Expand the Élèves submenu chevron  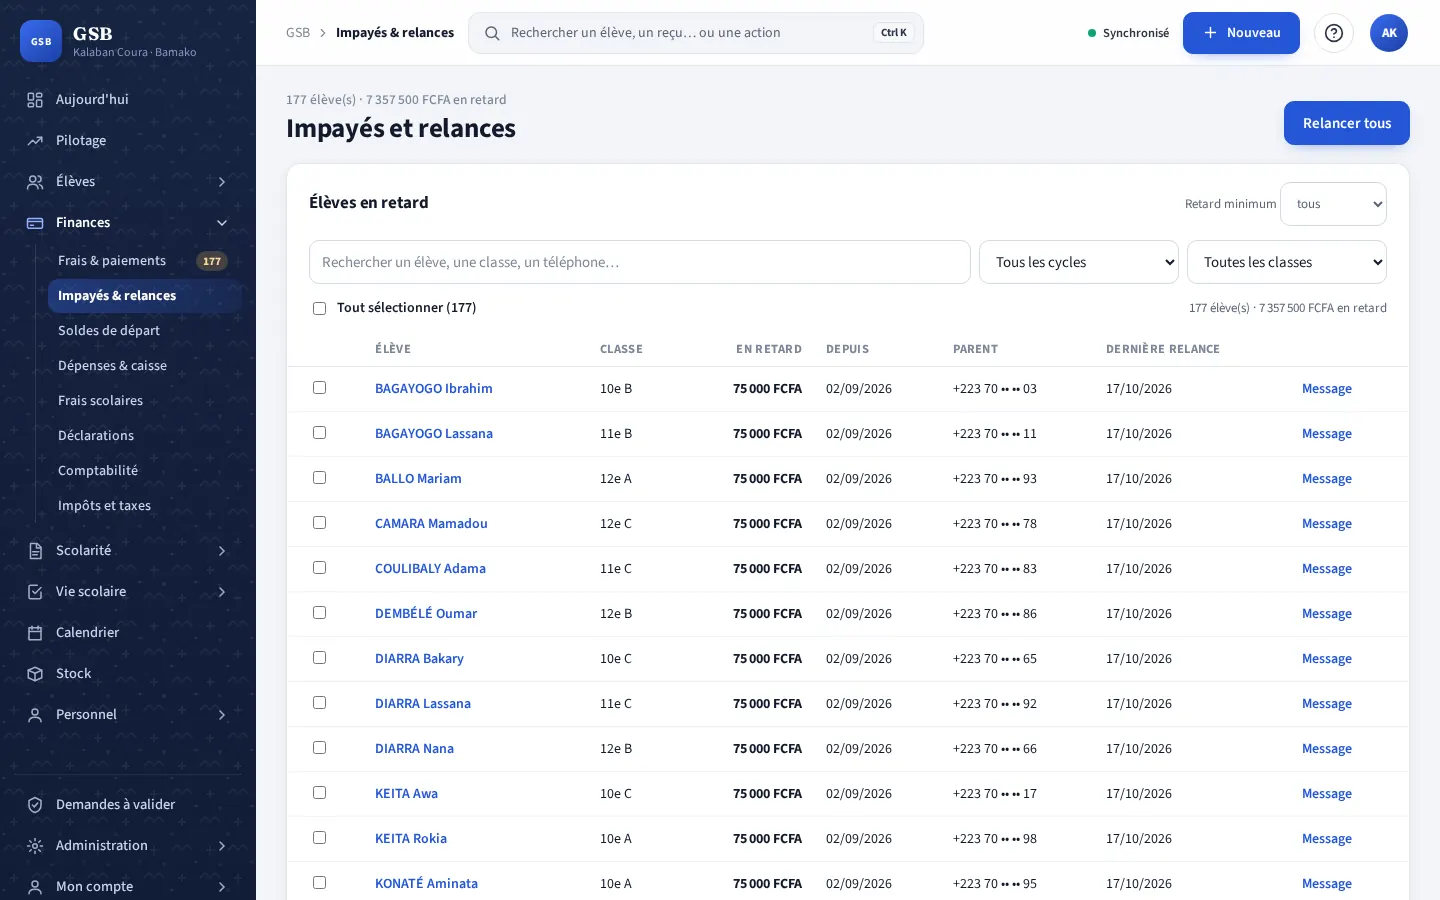click(x=222, y=182)
